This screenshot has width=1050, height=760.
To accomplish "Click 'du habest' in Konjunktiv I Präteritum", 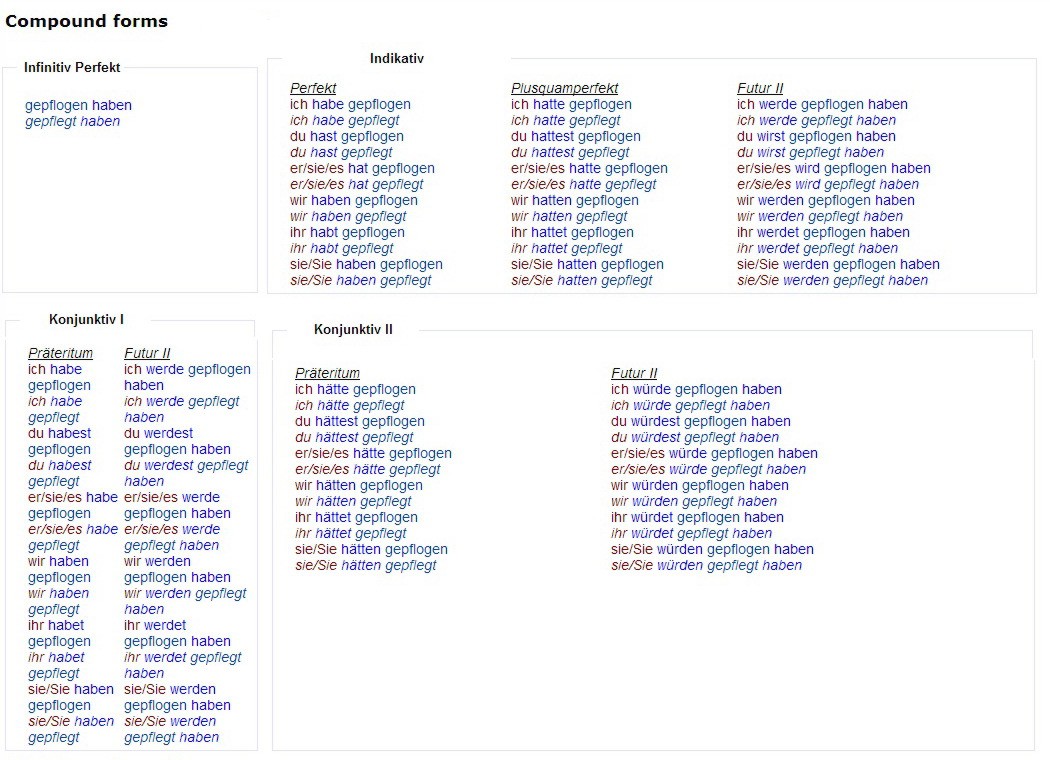I will click(59, 433).
